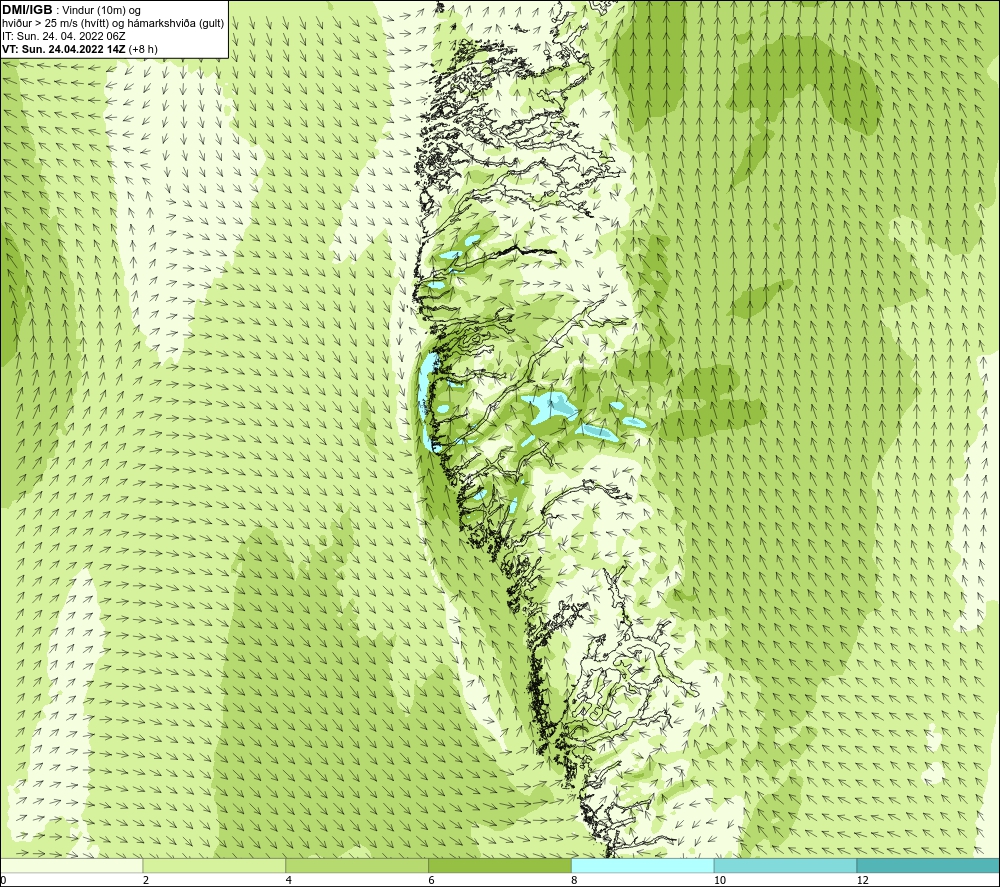The height and width of the screenshot is (887, 1000).
Task: Click the '10' label under the color scale
Action: (720, 880)
